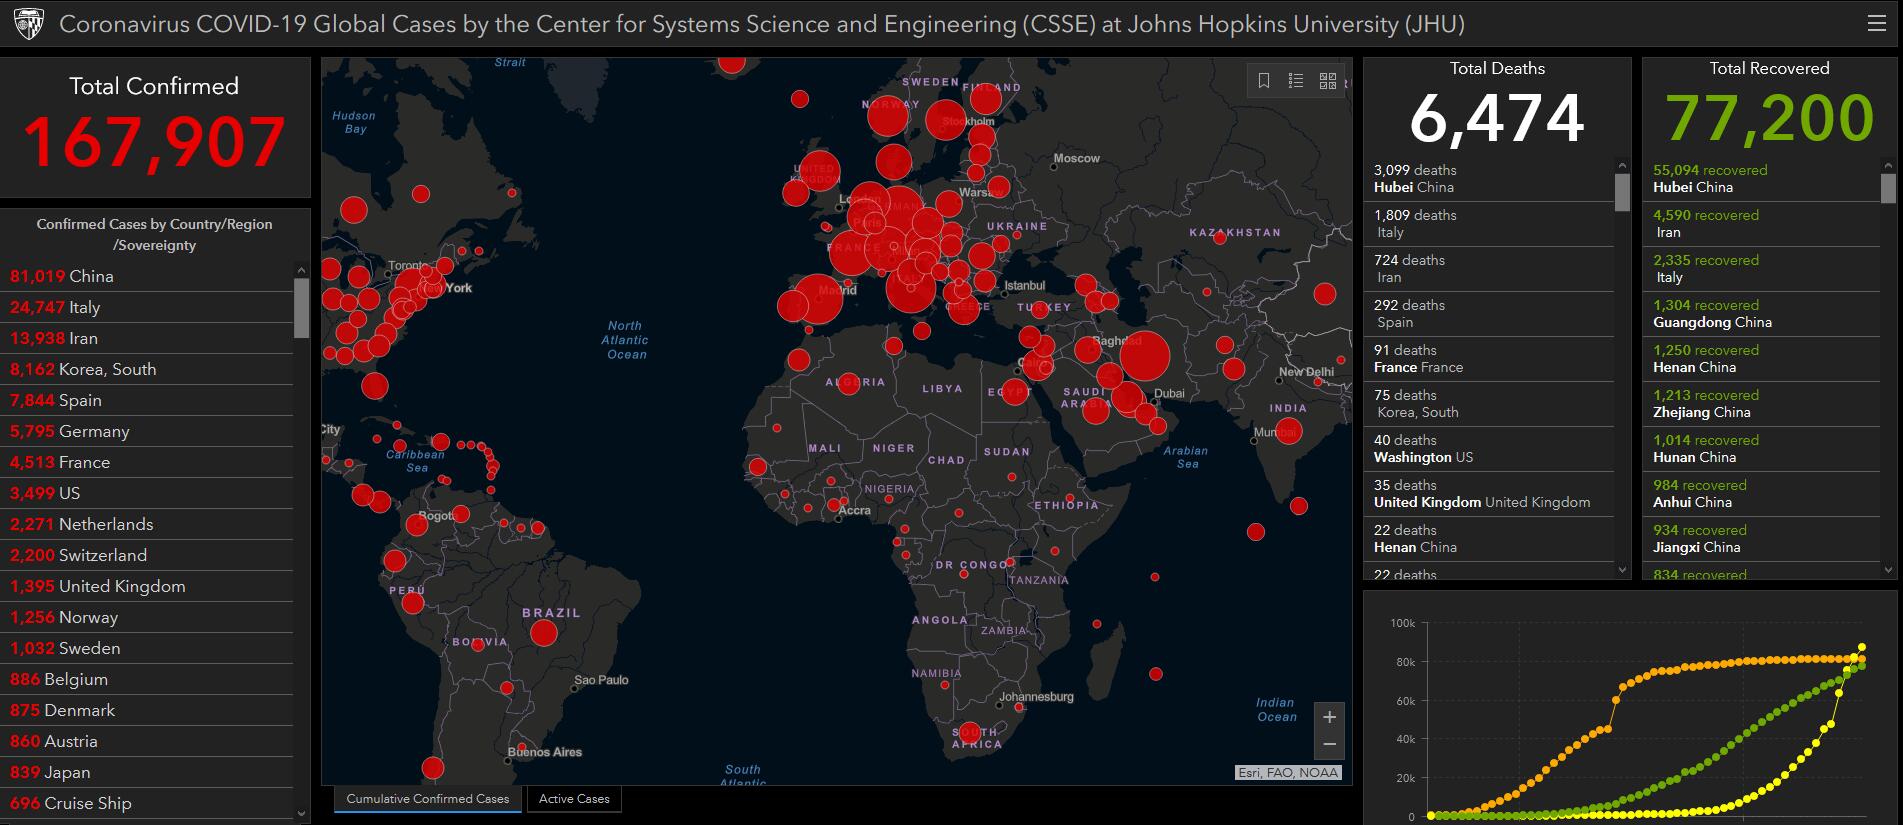Click the red circle beneath the BRAZIL label
This screenshot has height=825, width=1903.
[544, 632]
